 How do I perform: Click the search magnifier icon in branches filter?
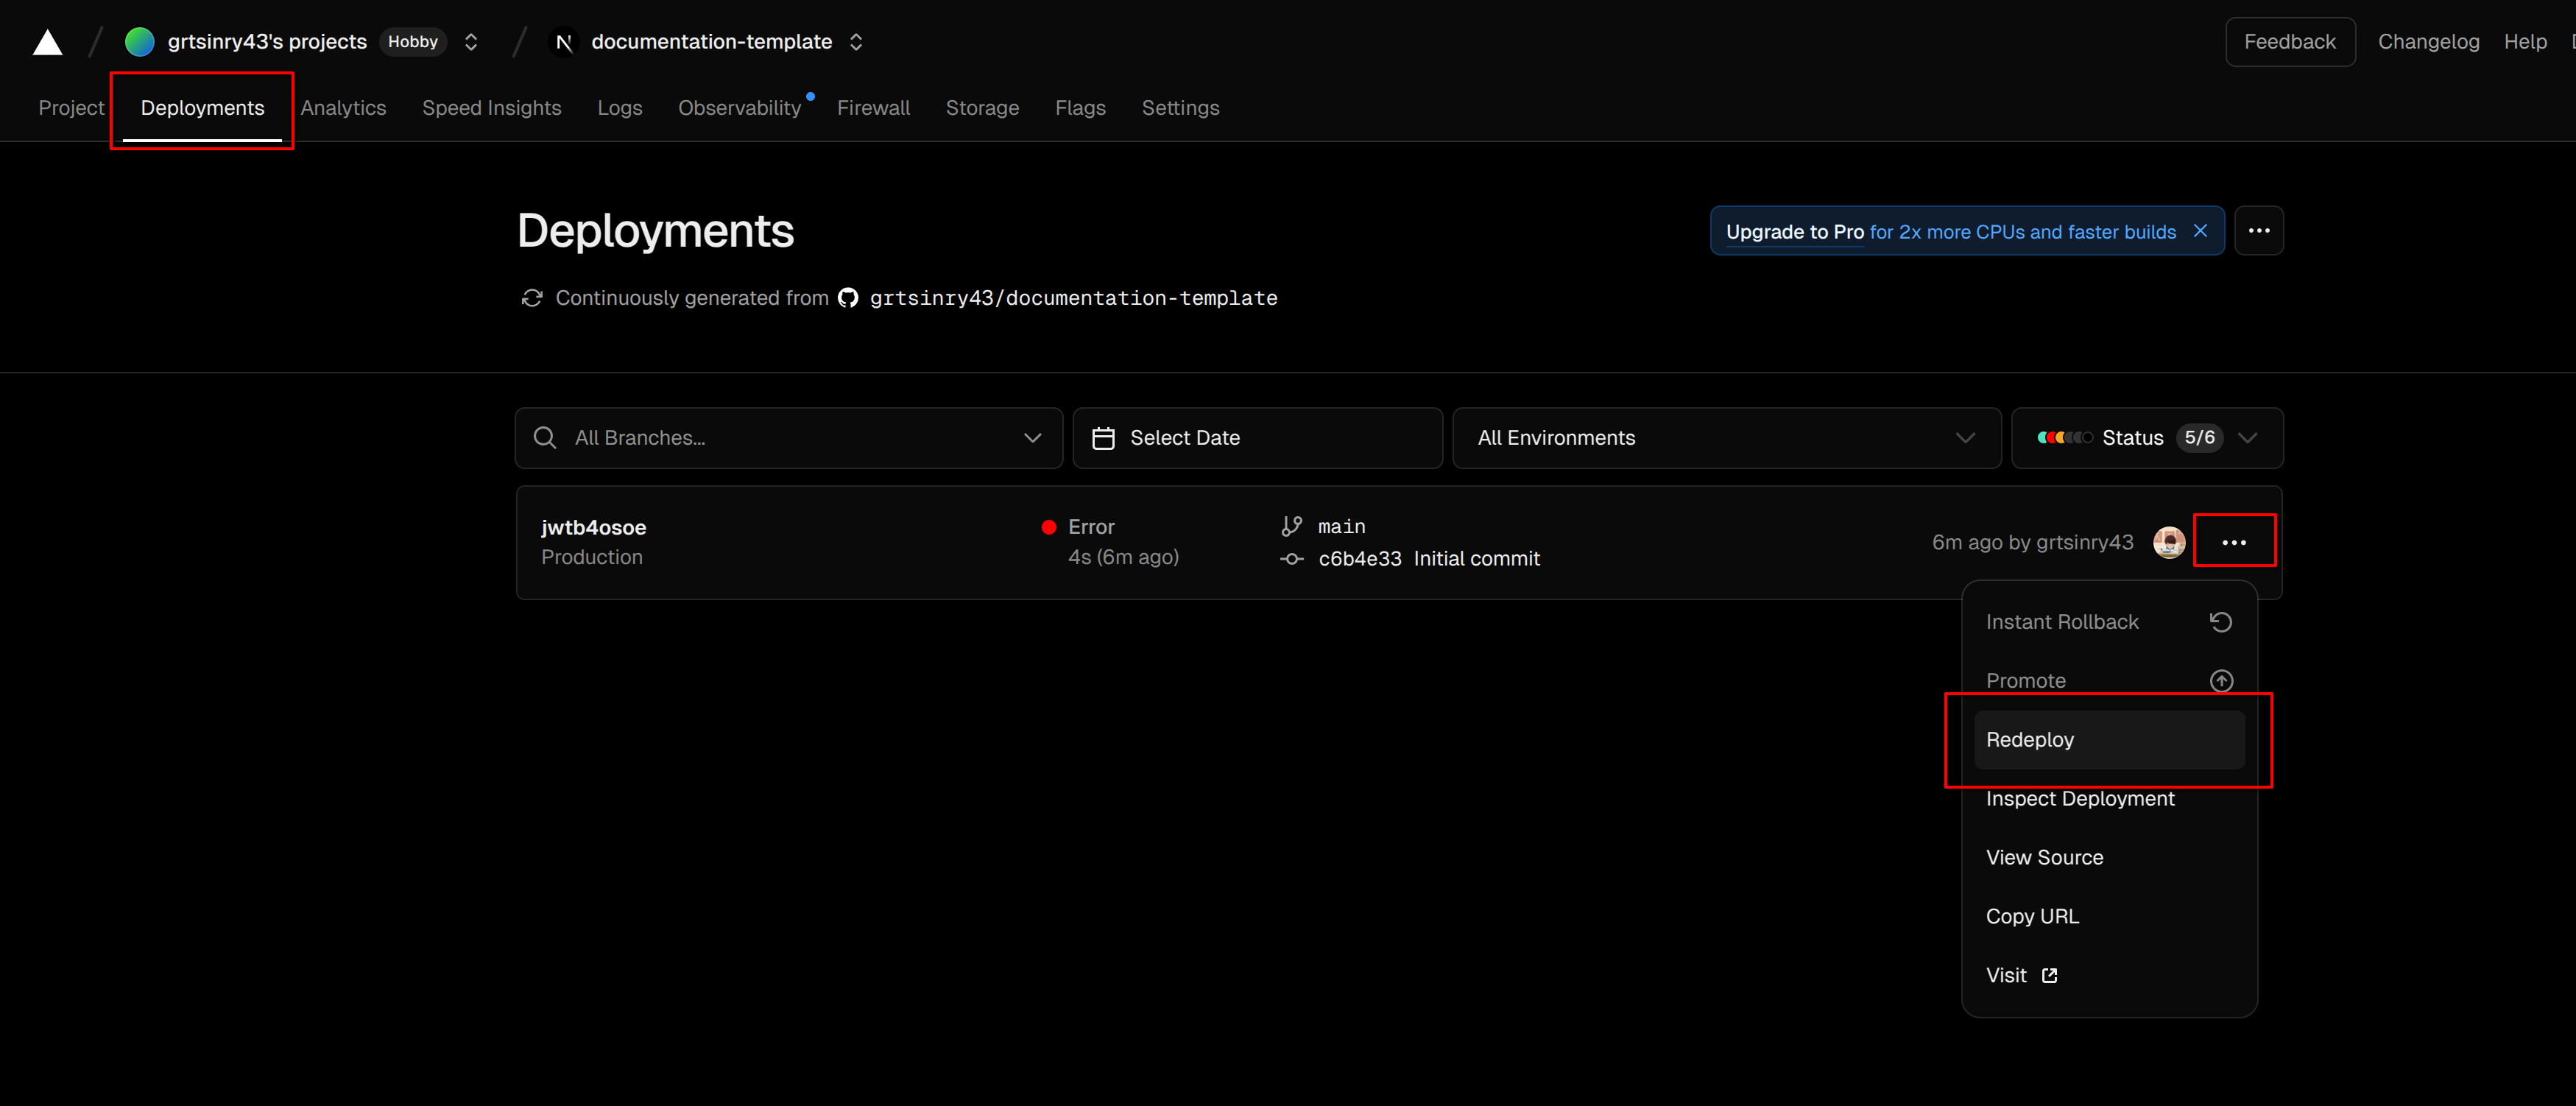click(545, 438)
